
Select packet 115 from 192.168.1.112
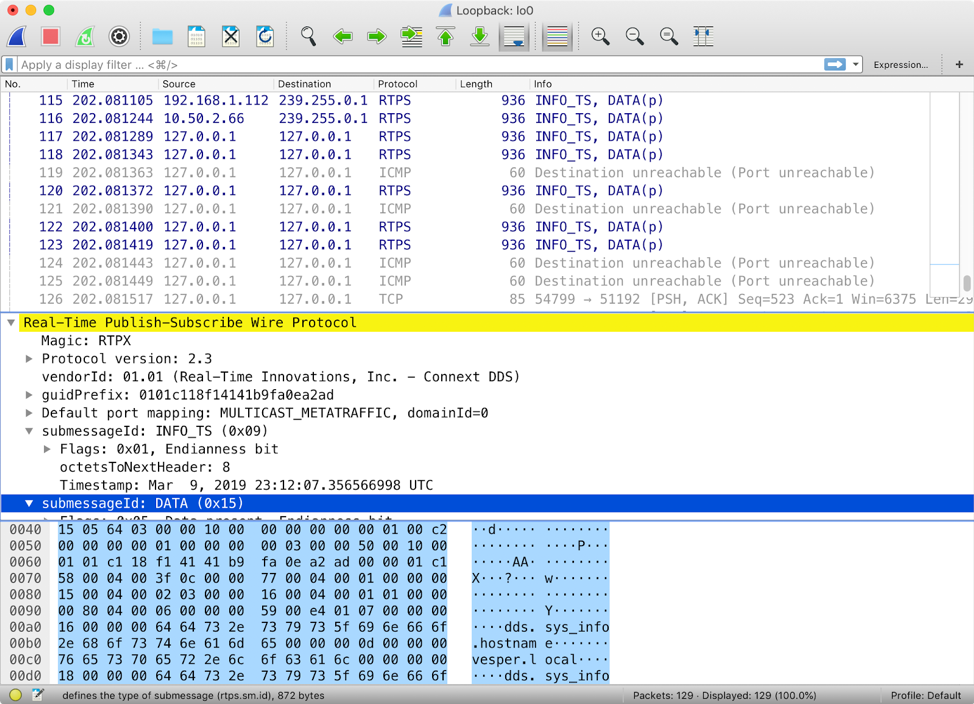pos(465,101)
